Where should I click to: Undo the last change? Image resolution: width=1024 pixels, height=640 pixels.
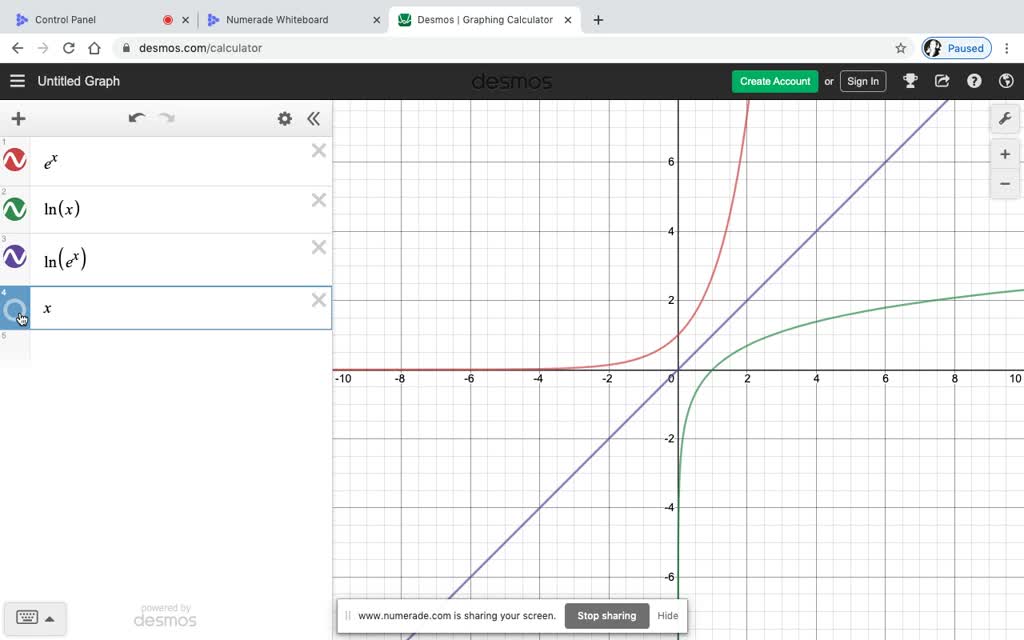click(136, 118)
